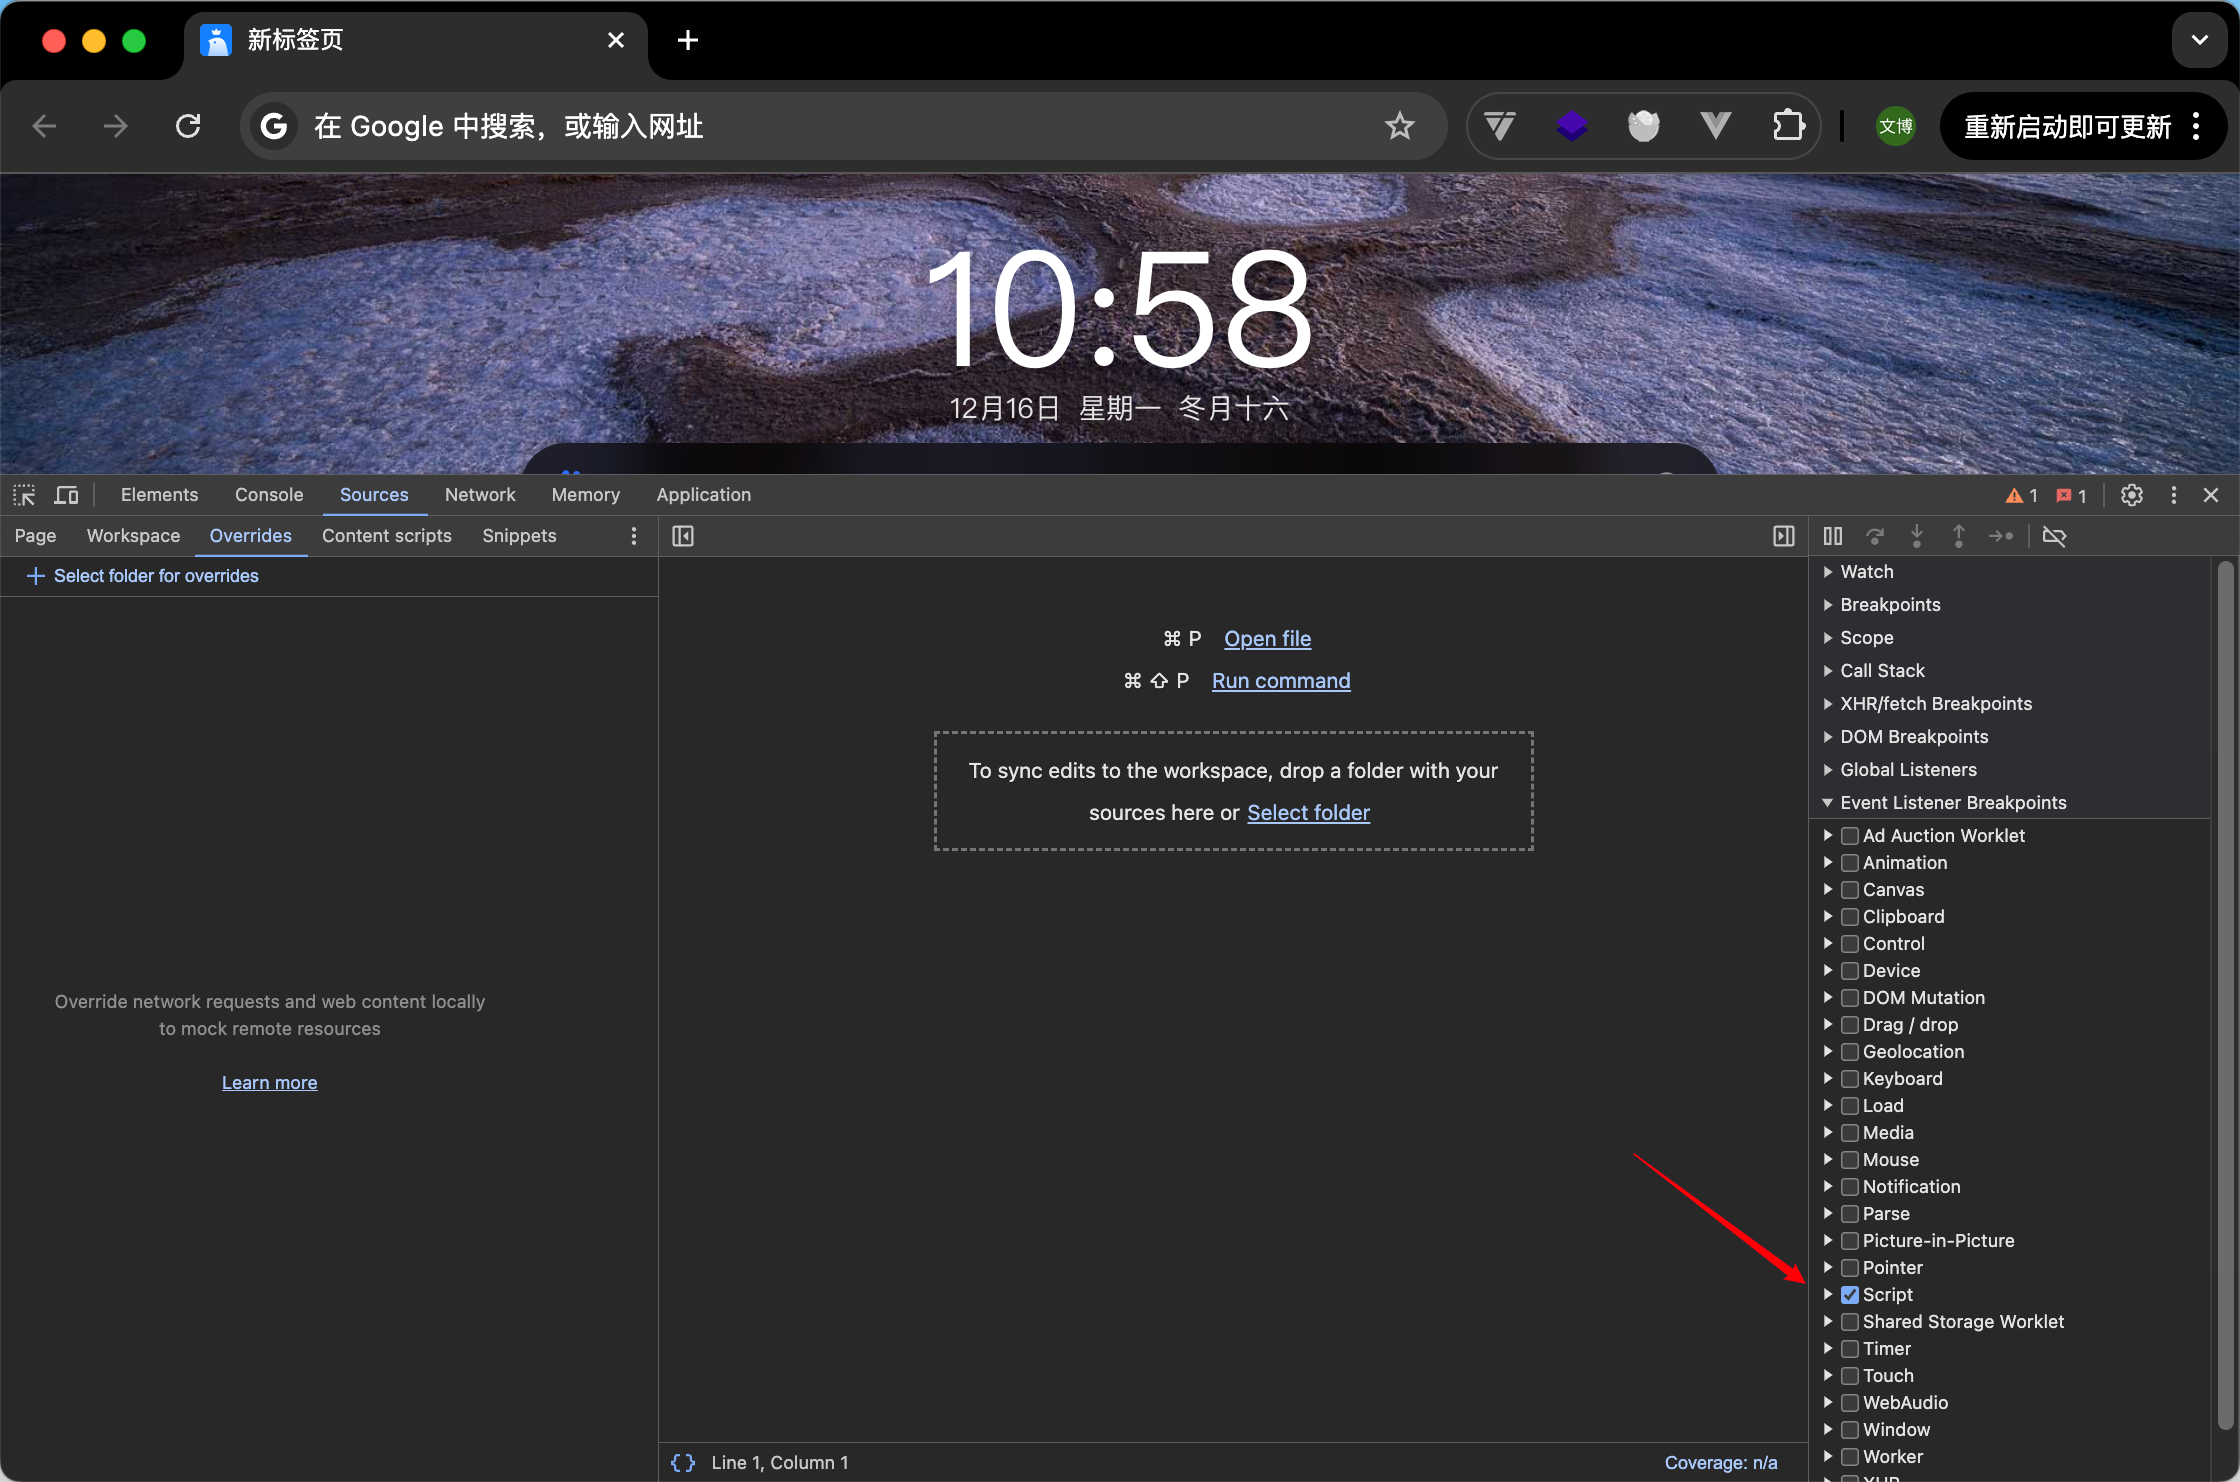Pause script execution
Image resolution: width=2240 pixels, height=1482 pixels.
click(x=1831, y=536)
